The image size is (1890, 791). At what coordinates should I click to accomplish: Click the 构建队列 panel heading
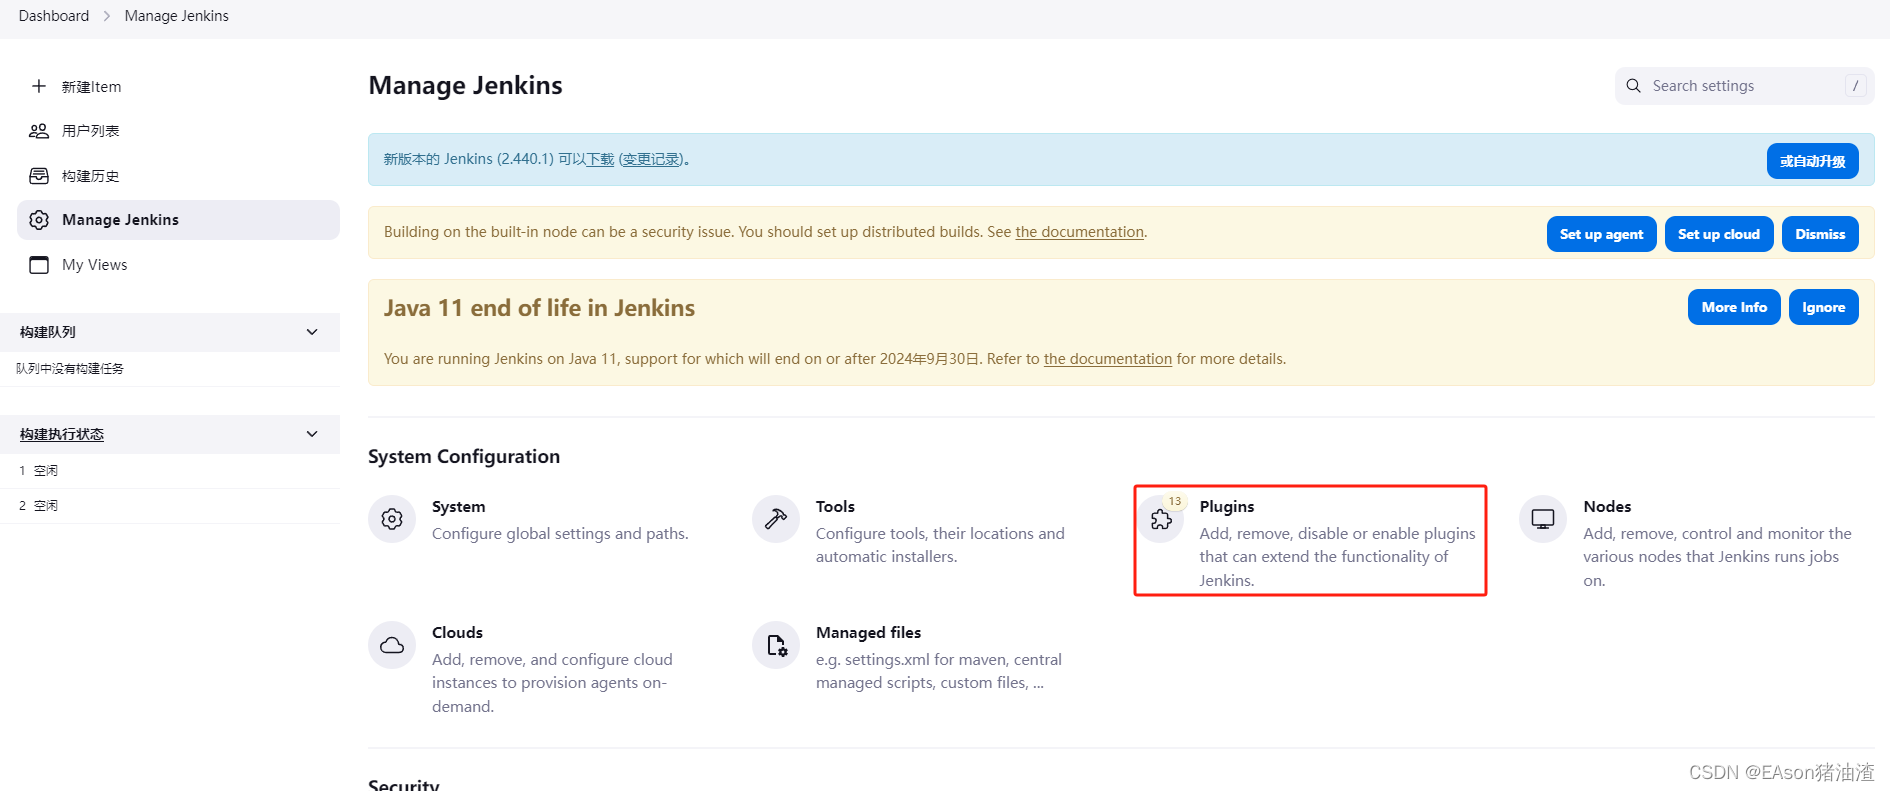pos(48,332)
